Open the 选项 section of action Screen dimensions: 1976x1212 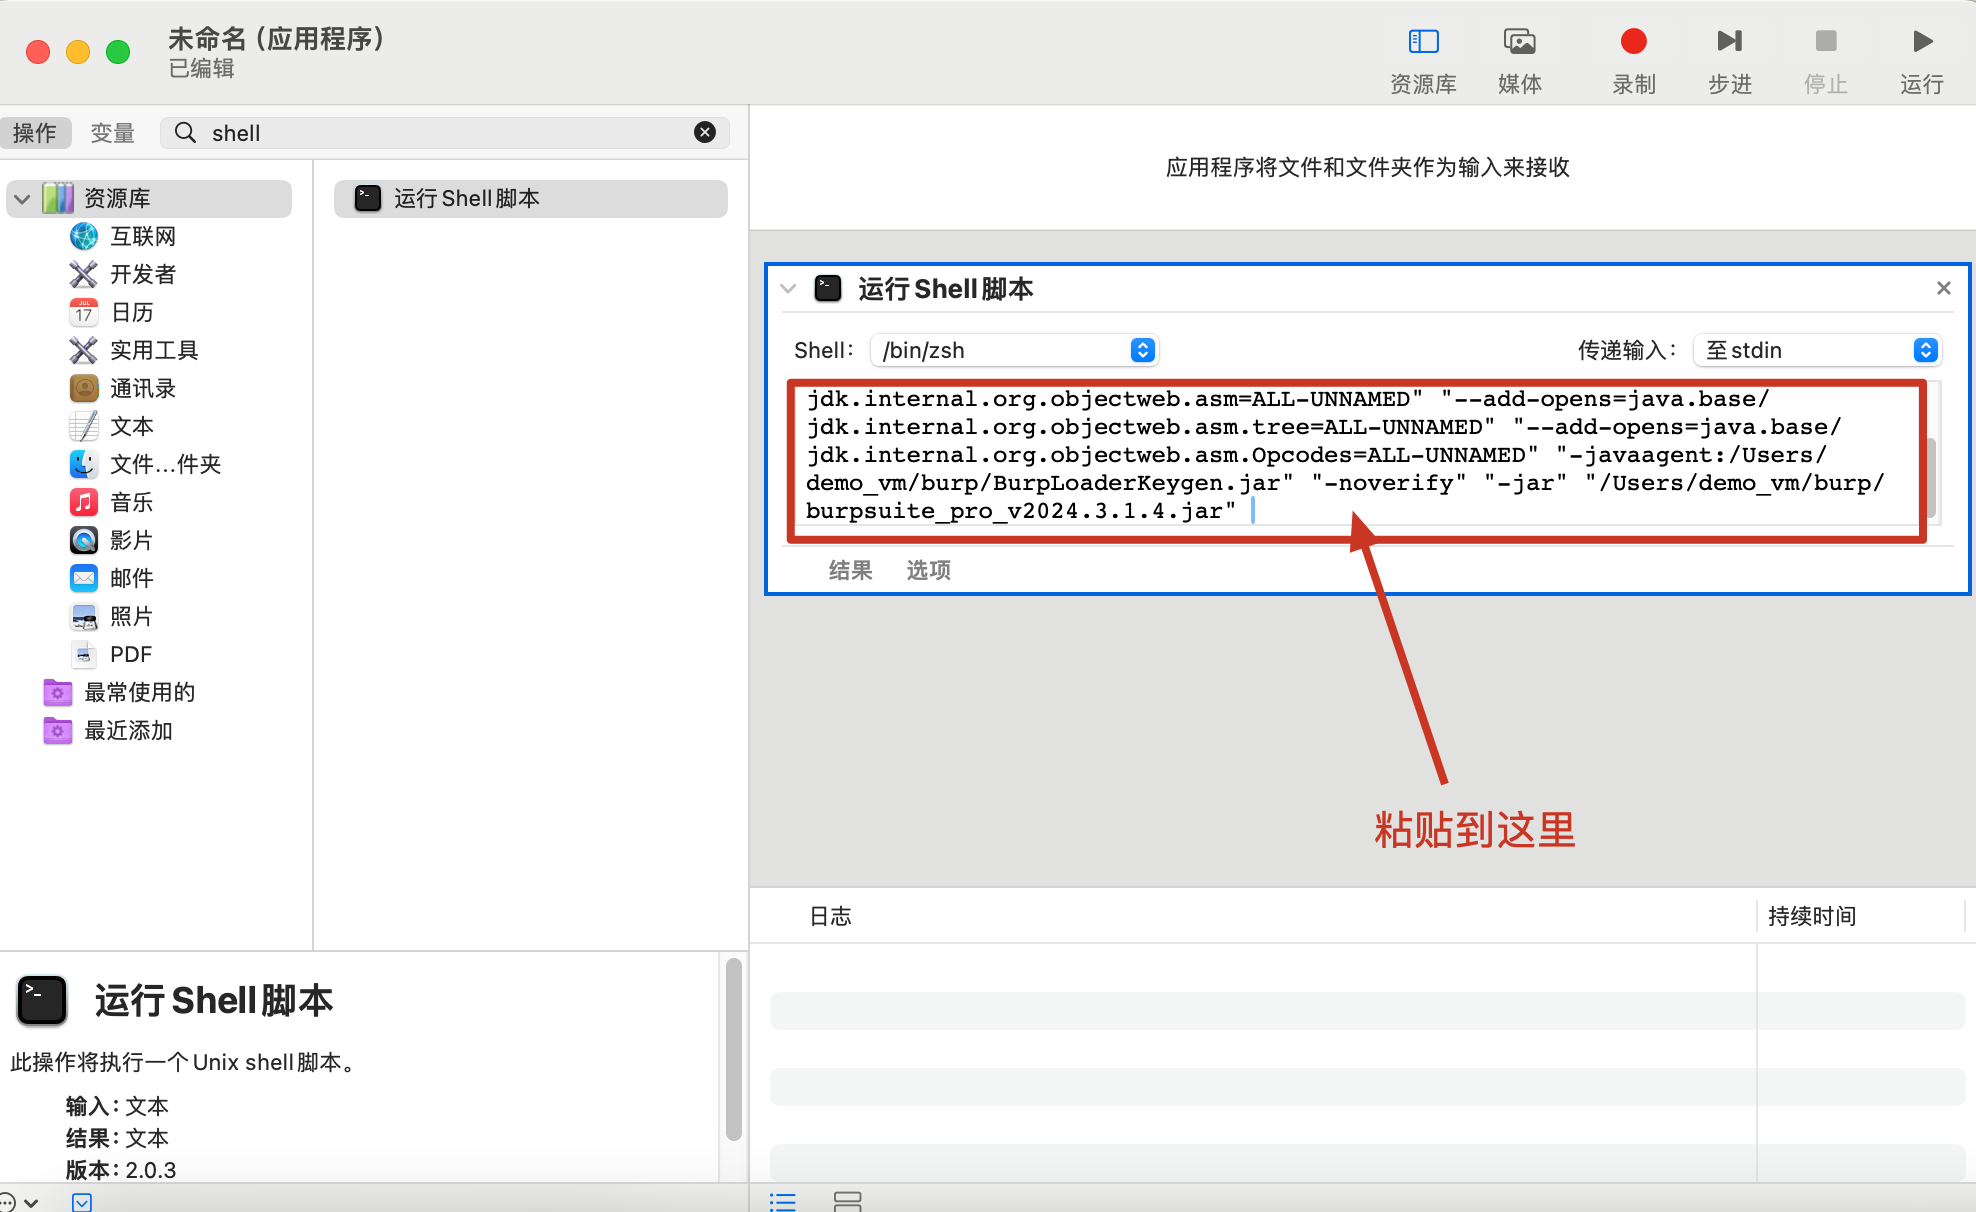tap(928, 570)
